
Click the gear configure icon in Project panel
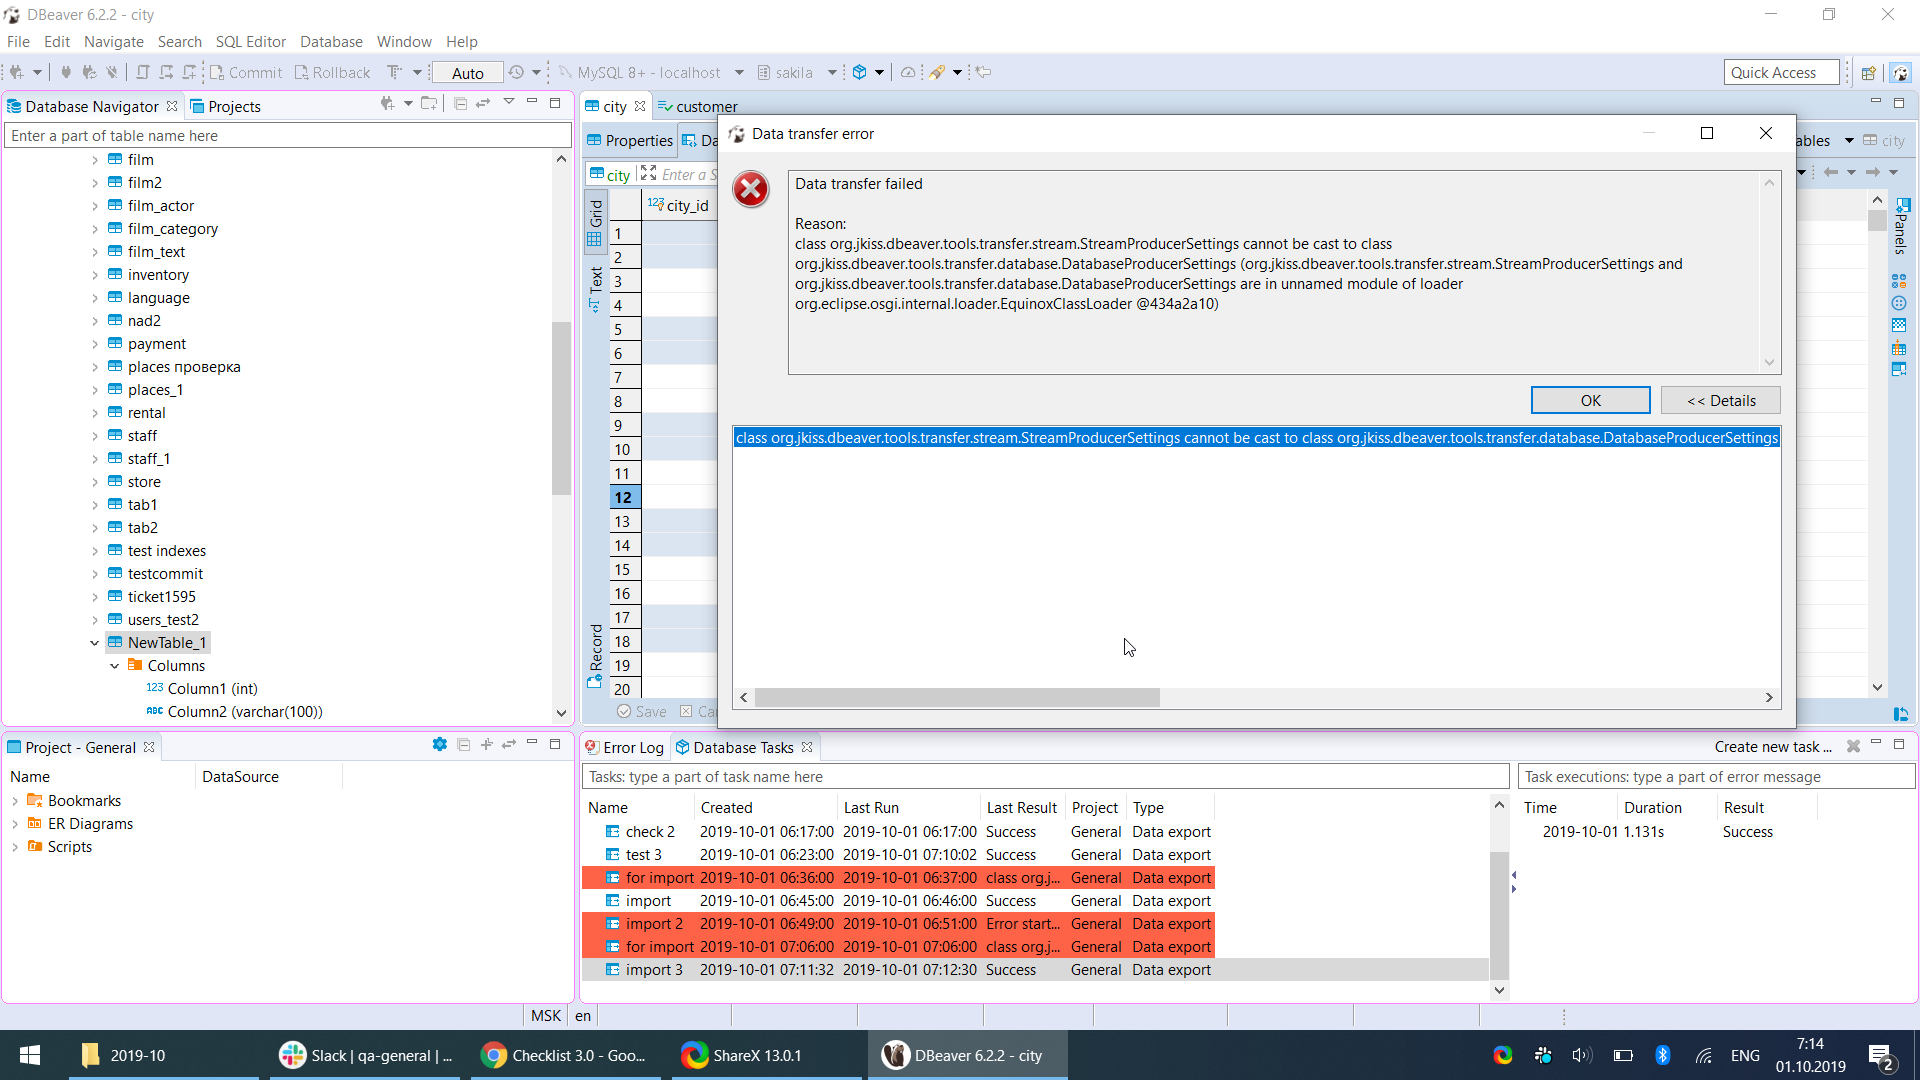[439, 744]
